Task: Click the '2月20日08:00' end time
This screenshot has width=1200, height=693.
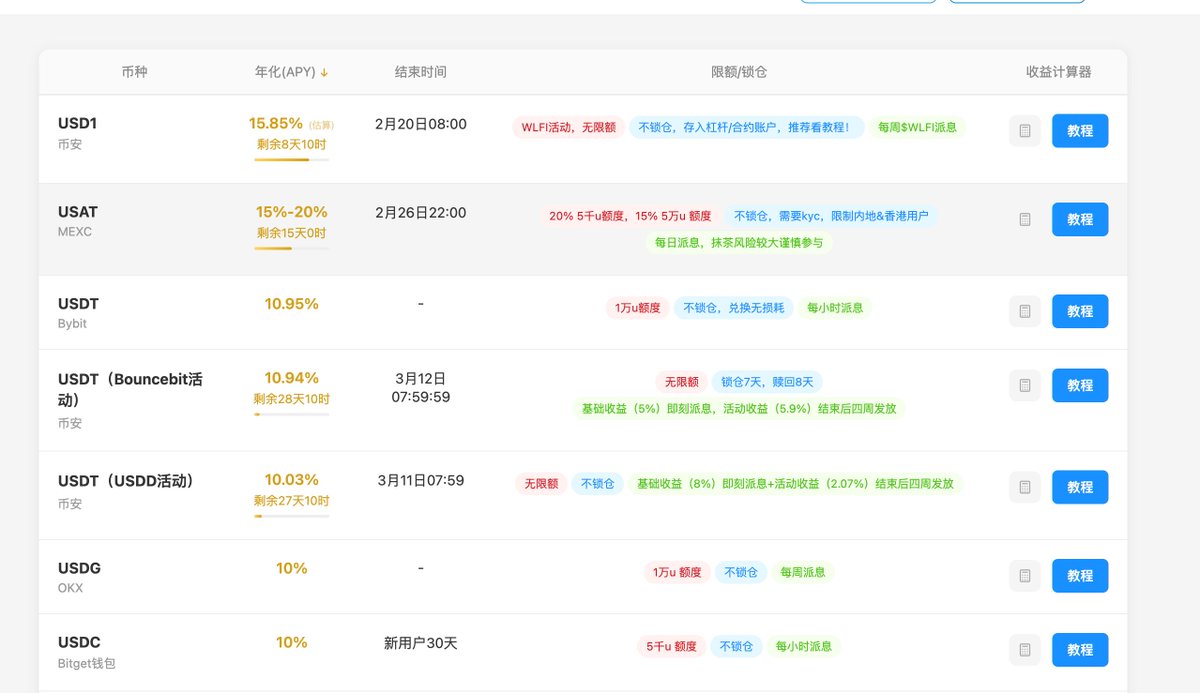Action: point(421,124)
